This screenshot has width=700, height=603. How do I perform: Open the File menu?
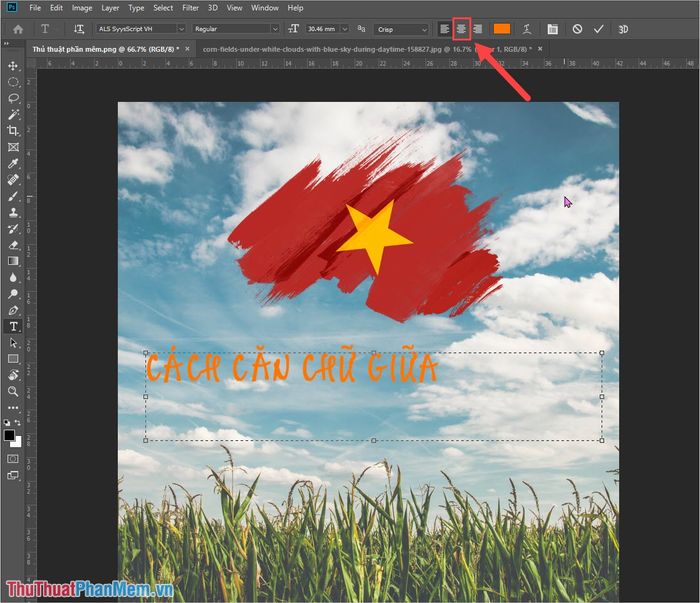click(x=35, y=8)
